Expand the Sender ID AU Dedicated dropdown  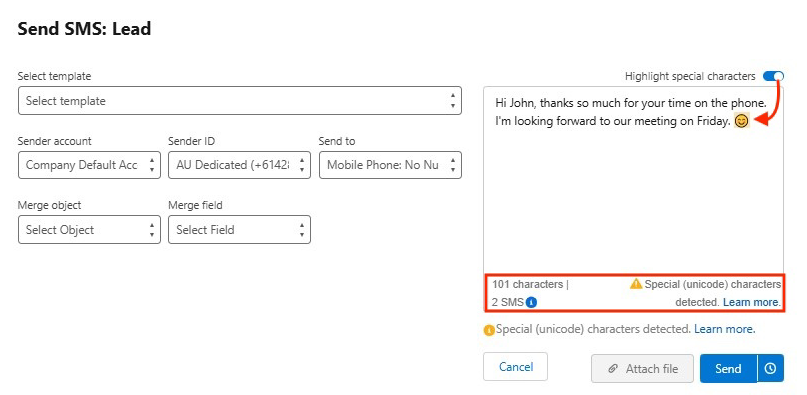239,165
